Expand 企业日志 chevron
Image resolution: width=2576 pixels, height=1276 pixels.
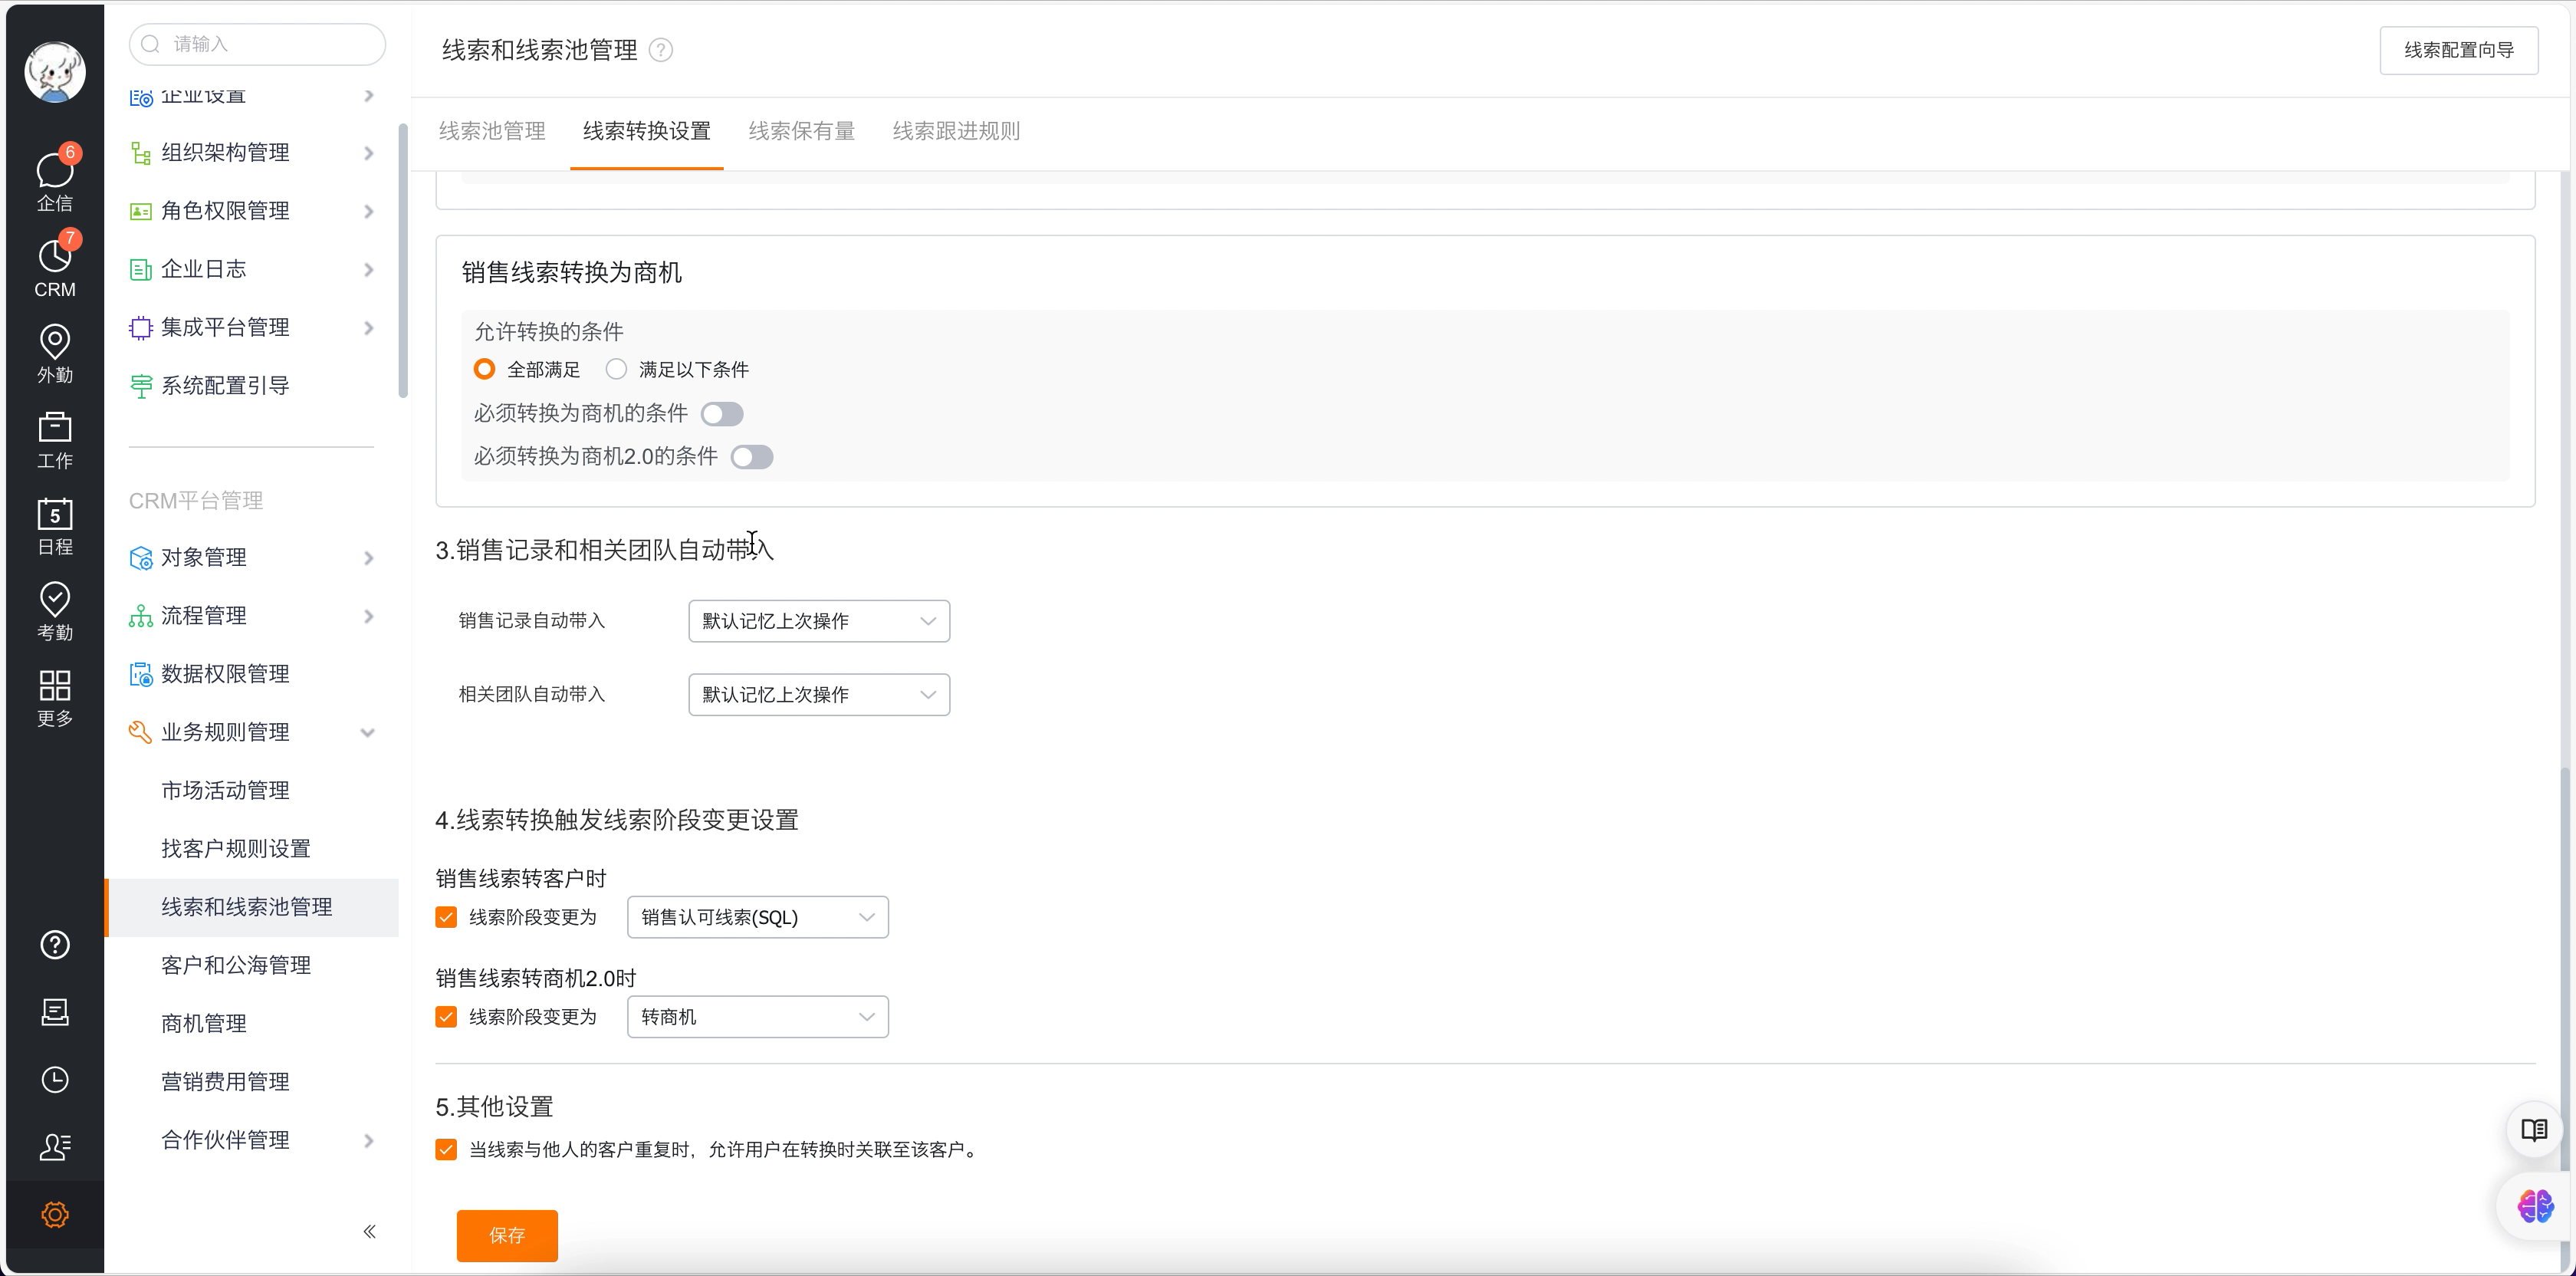click(369, 270)
